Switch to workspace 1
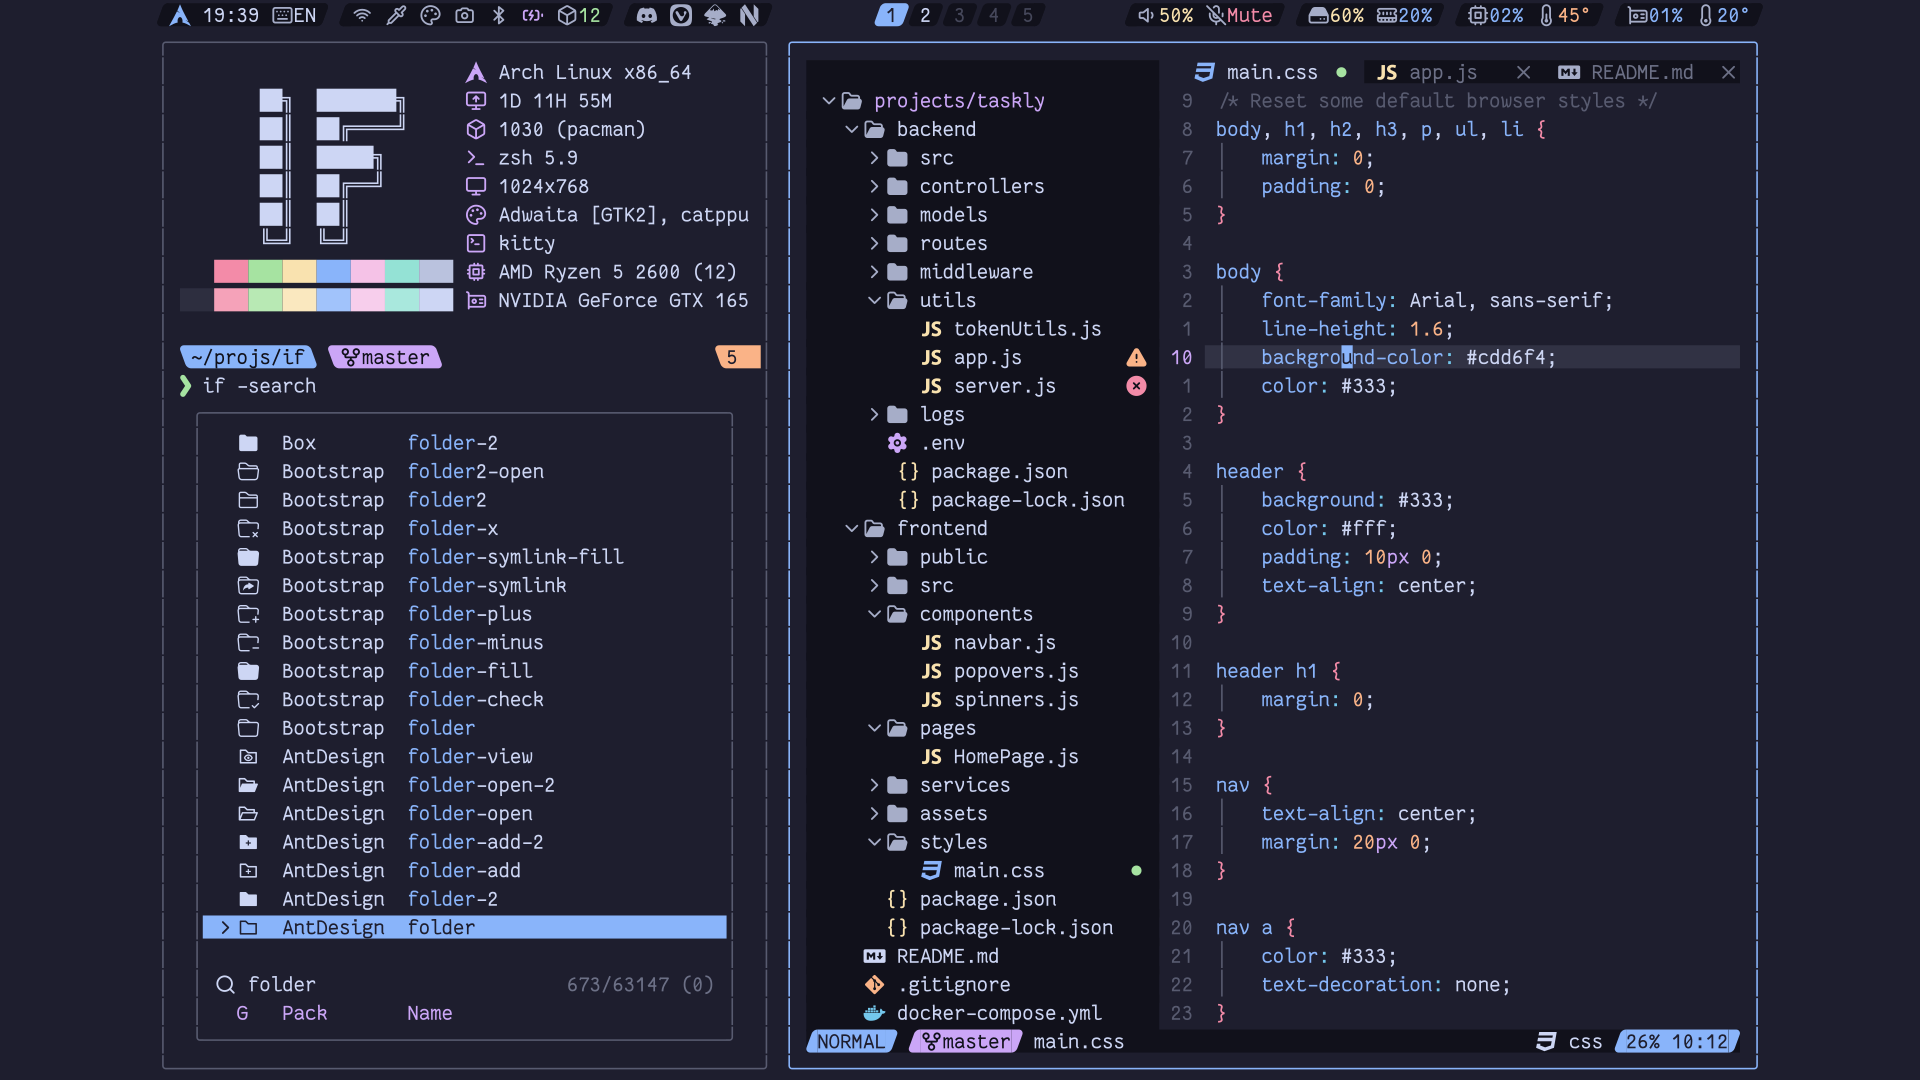This screenshot has width=1920, height=1080. 891,15
